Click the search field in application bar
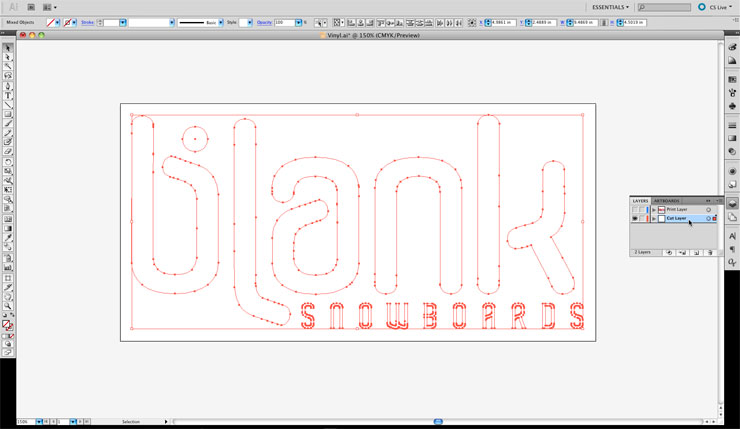Image resolution: width=740 pixels, height=429 pixels. tap(664, 7)
